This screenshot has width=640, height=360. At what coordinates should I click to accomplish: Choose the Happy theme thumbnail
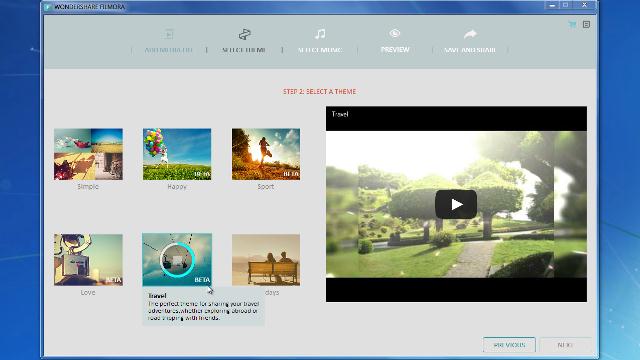pyautogui.click(x=177, y=154)
